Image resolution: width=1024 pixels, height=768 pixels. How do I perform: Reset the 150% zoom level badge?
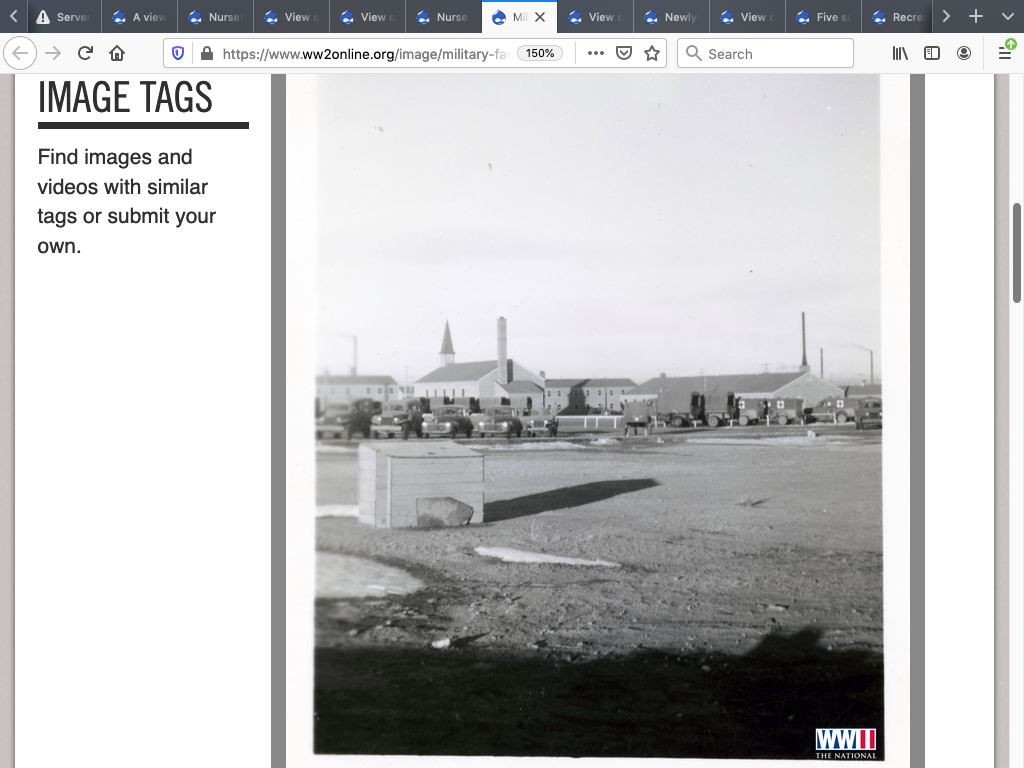tap(540, 54)
